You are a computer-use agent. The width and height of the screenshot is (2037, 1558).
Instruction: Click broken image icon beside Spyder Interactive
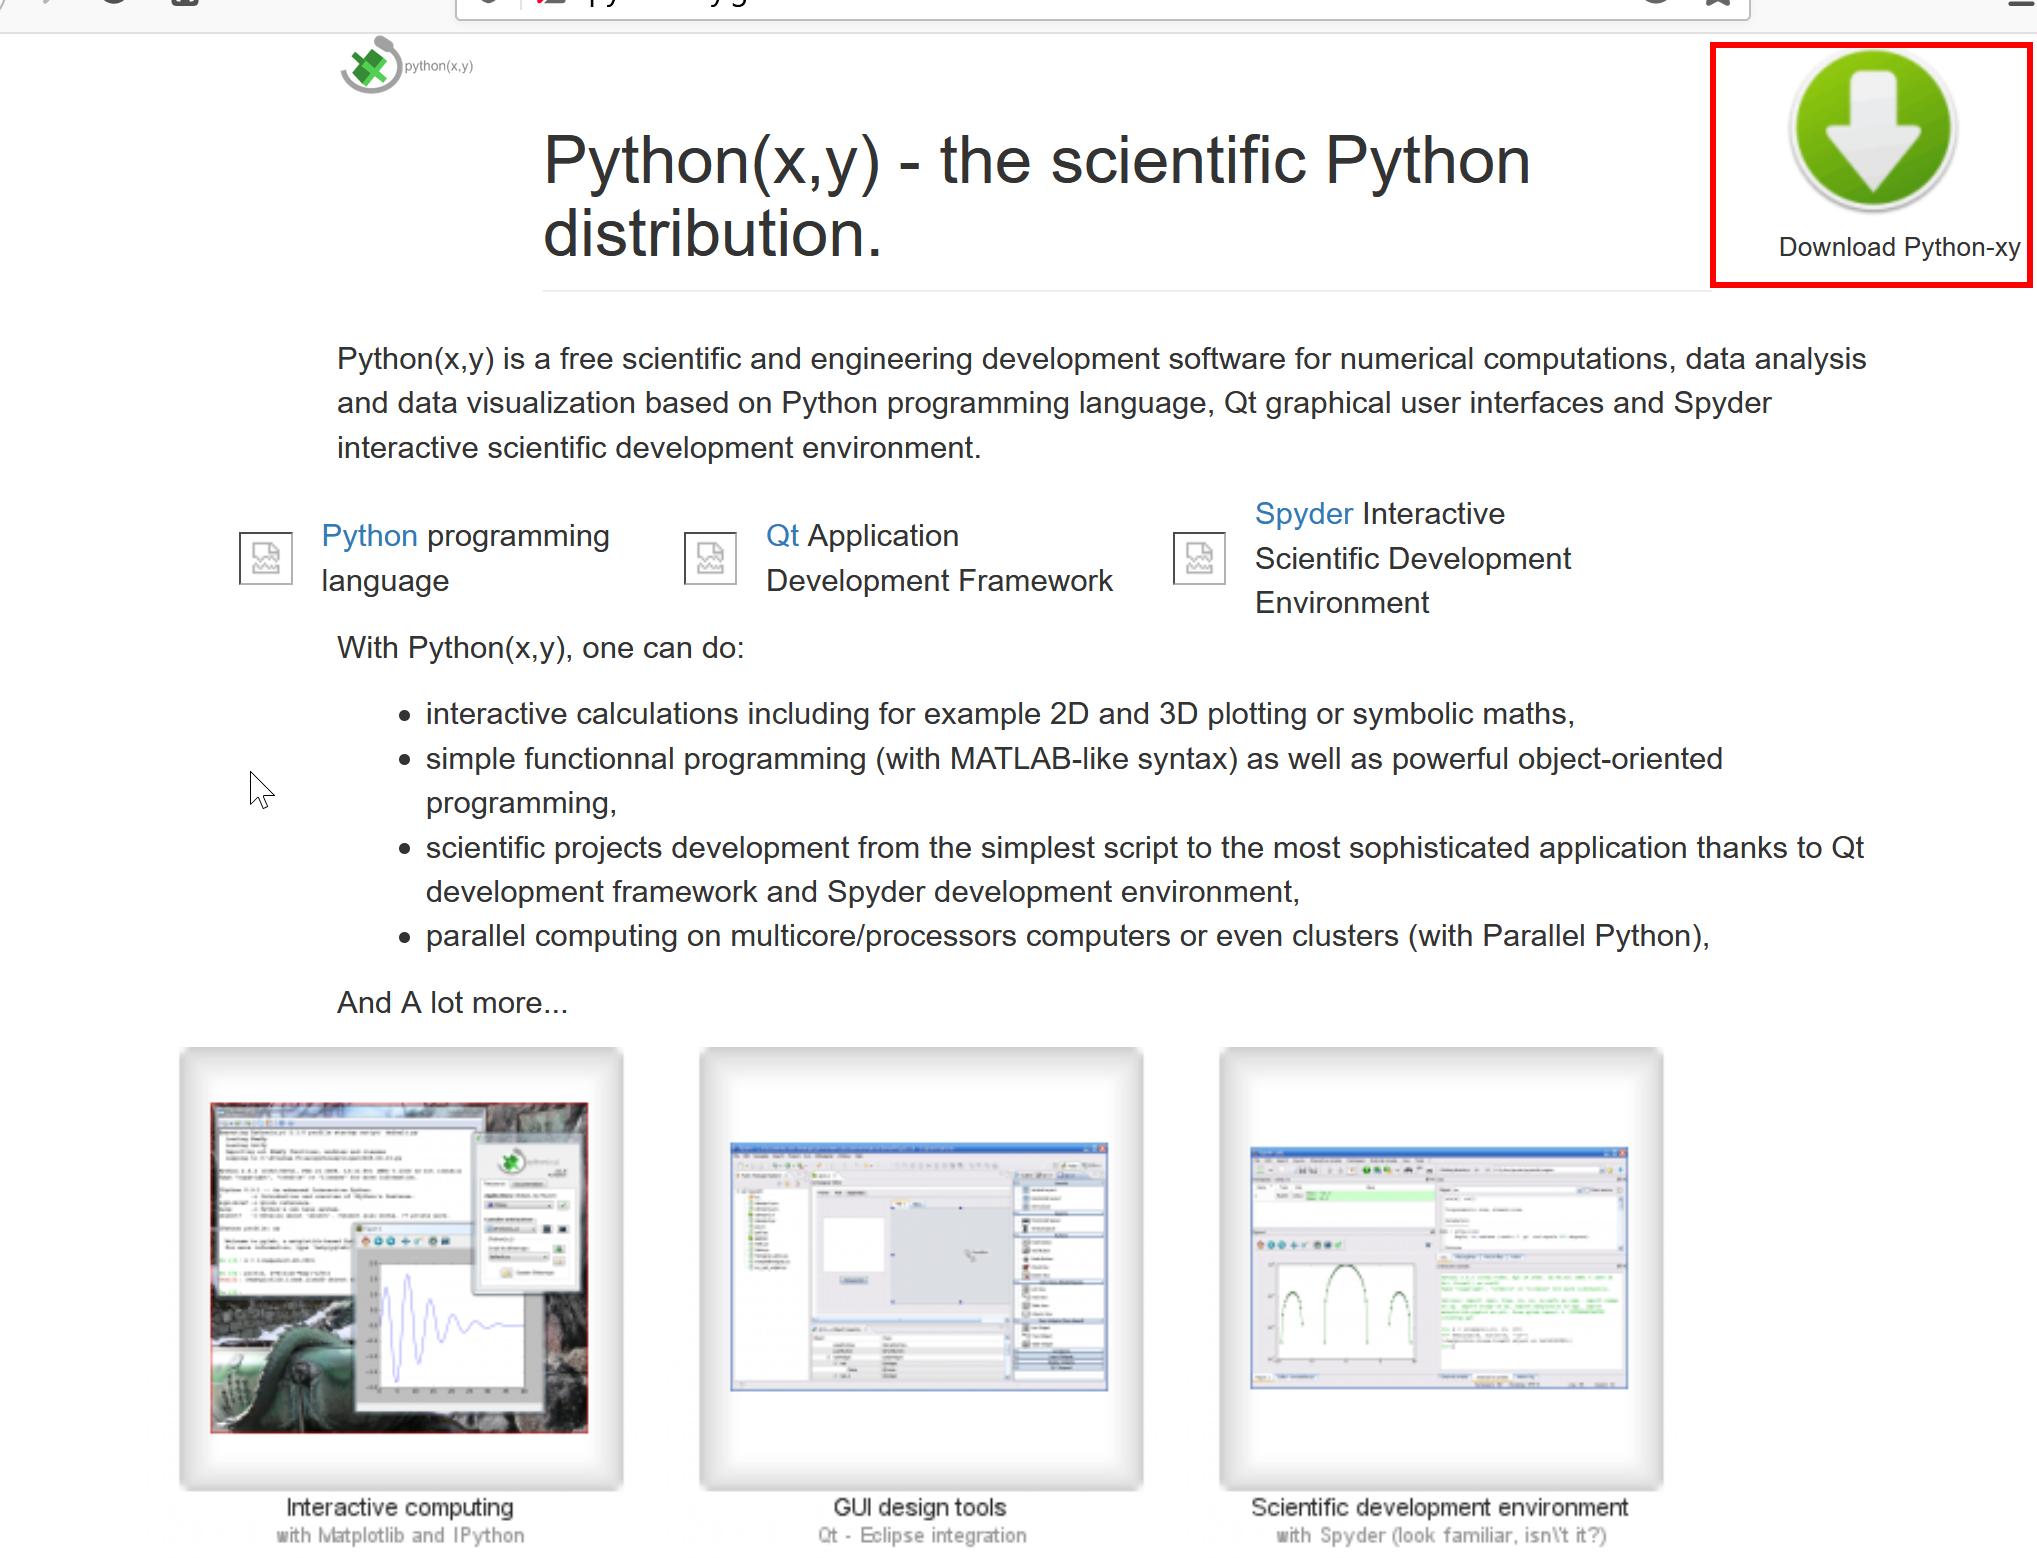click(x=1199, y=558)
